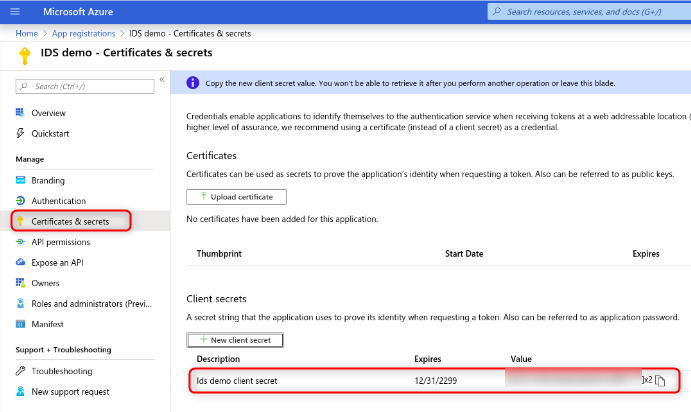Focus the top resource search bar

pyautogui.click(x=589, y=12)
